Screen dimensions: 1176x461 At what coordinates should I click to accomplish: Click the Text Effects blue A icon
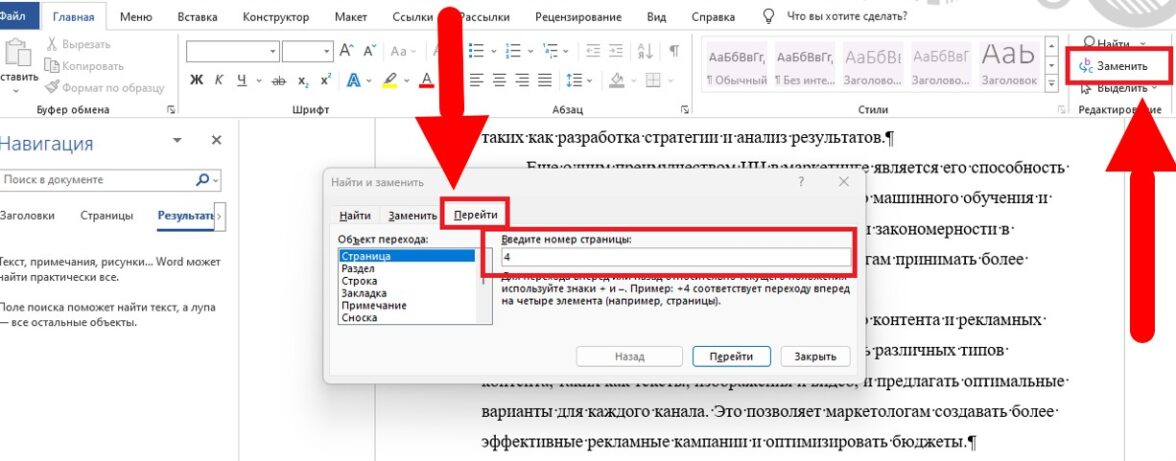[353, 79]
